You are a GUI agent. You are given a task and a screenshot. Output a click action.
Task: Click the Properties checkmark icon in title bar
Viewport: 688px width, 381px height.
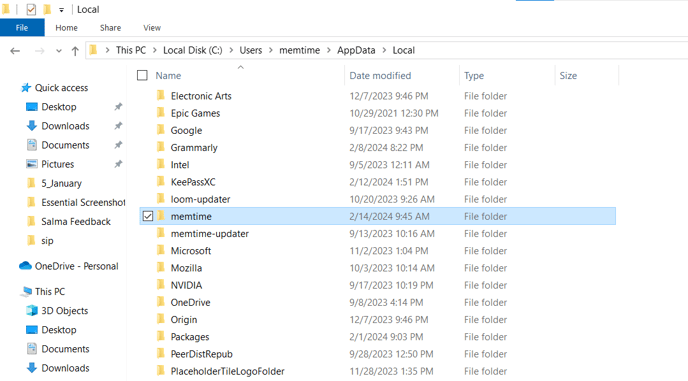click(31, 9)
